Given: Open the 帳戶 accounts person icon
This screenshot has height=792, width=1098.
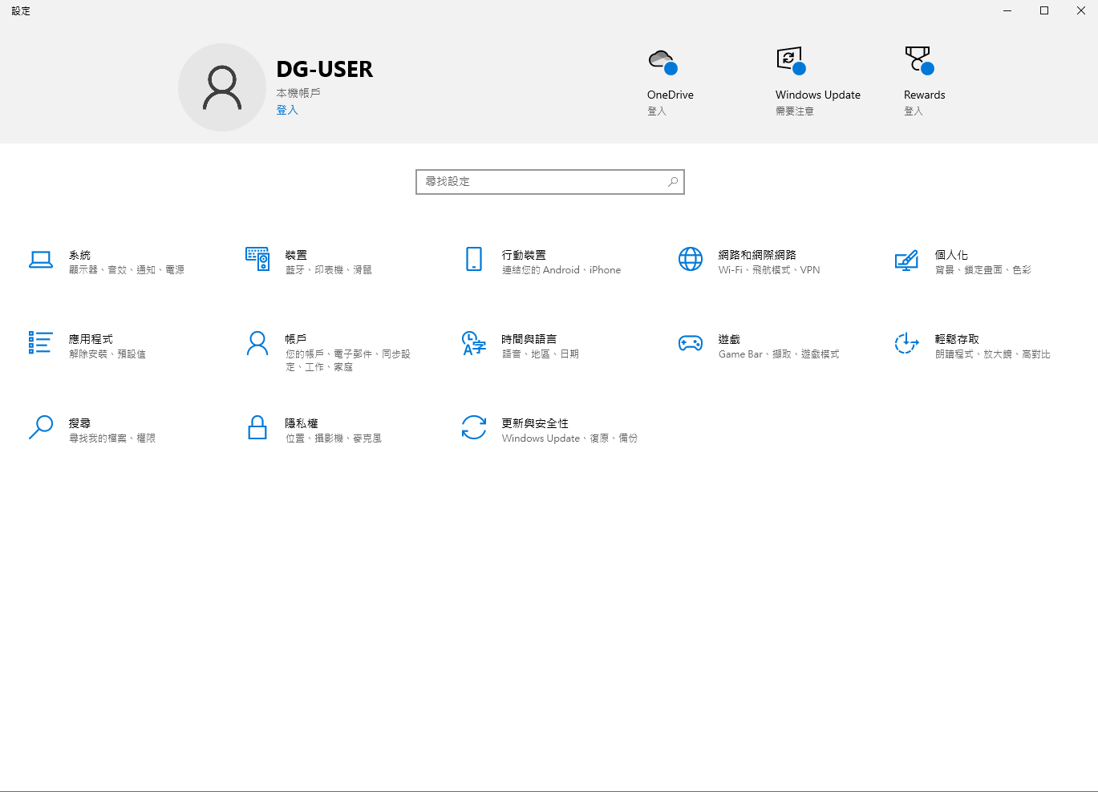Looking at the screenshot, I should click(x=257, y=343).
